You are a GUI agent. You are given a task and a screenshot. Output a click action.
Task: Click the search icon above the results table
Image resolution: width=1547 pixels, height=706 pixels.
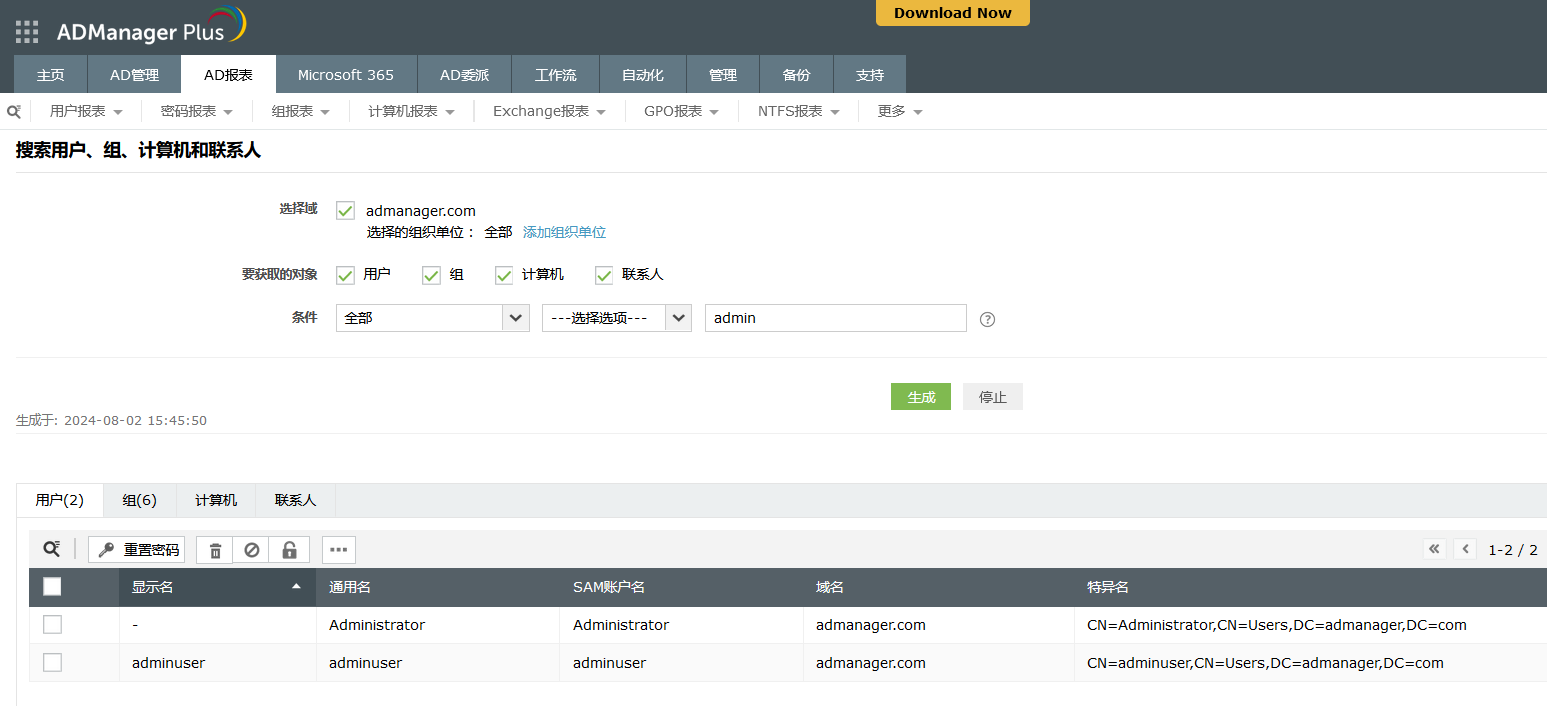51,549
